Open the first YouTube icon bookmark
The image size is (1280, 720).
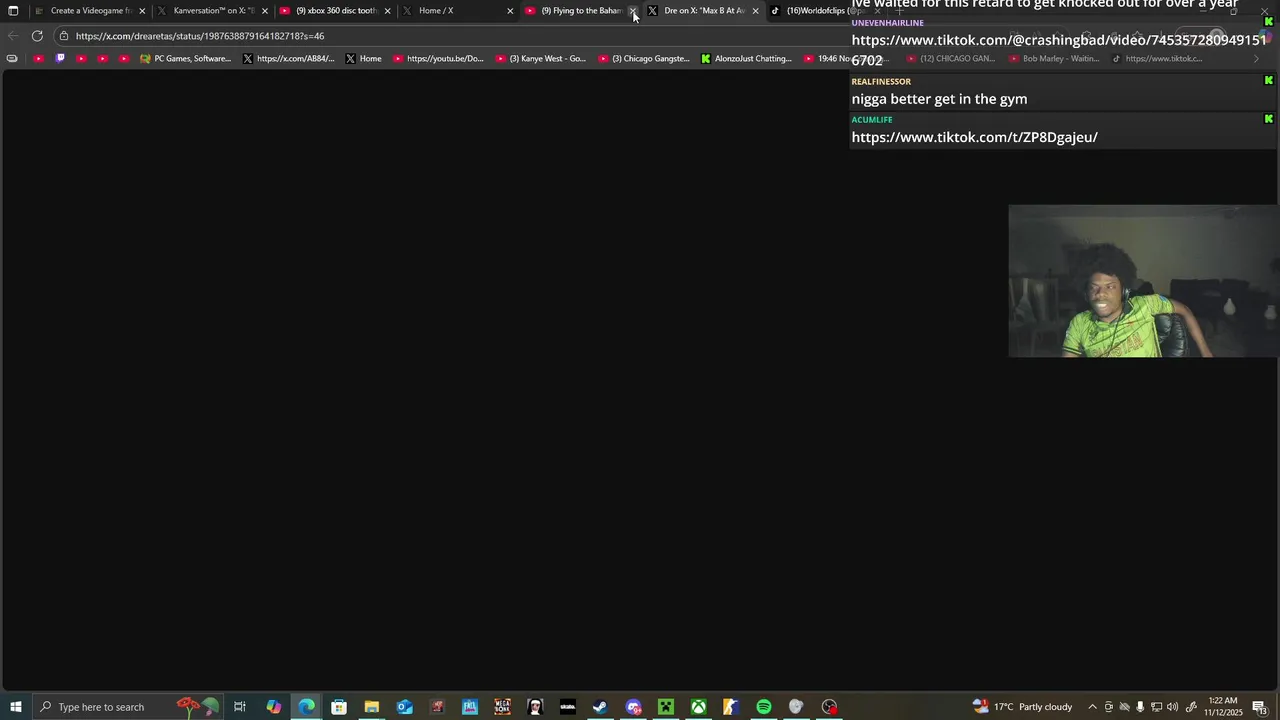(x=39, y=59)
